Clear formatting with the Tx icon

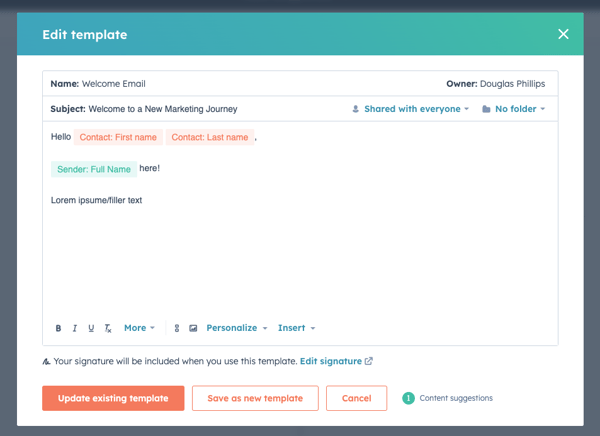108,328
